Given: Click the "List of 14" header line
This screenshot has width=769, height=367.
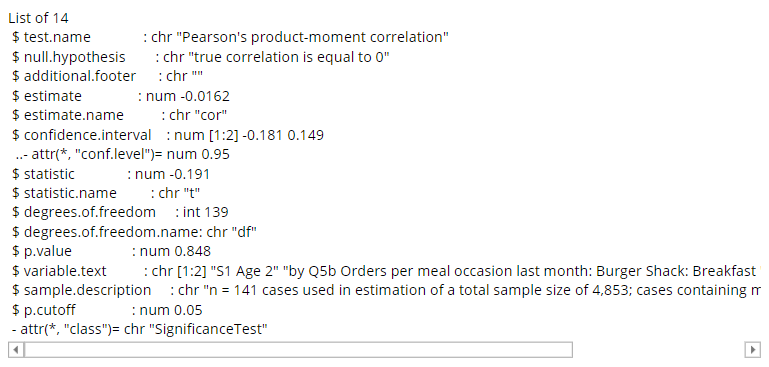Looking at the screenshot, I should (x=38, y=18).
